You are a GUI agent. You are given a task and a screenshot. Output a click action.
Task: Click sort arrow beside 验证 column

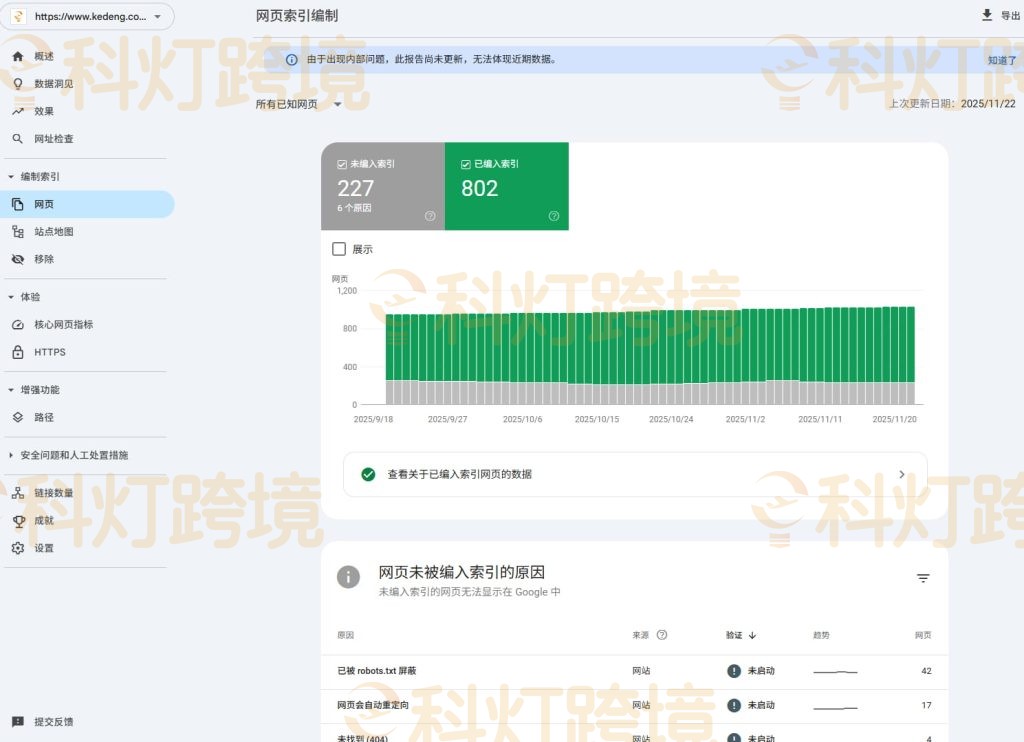coord(752,635)
